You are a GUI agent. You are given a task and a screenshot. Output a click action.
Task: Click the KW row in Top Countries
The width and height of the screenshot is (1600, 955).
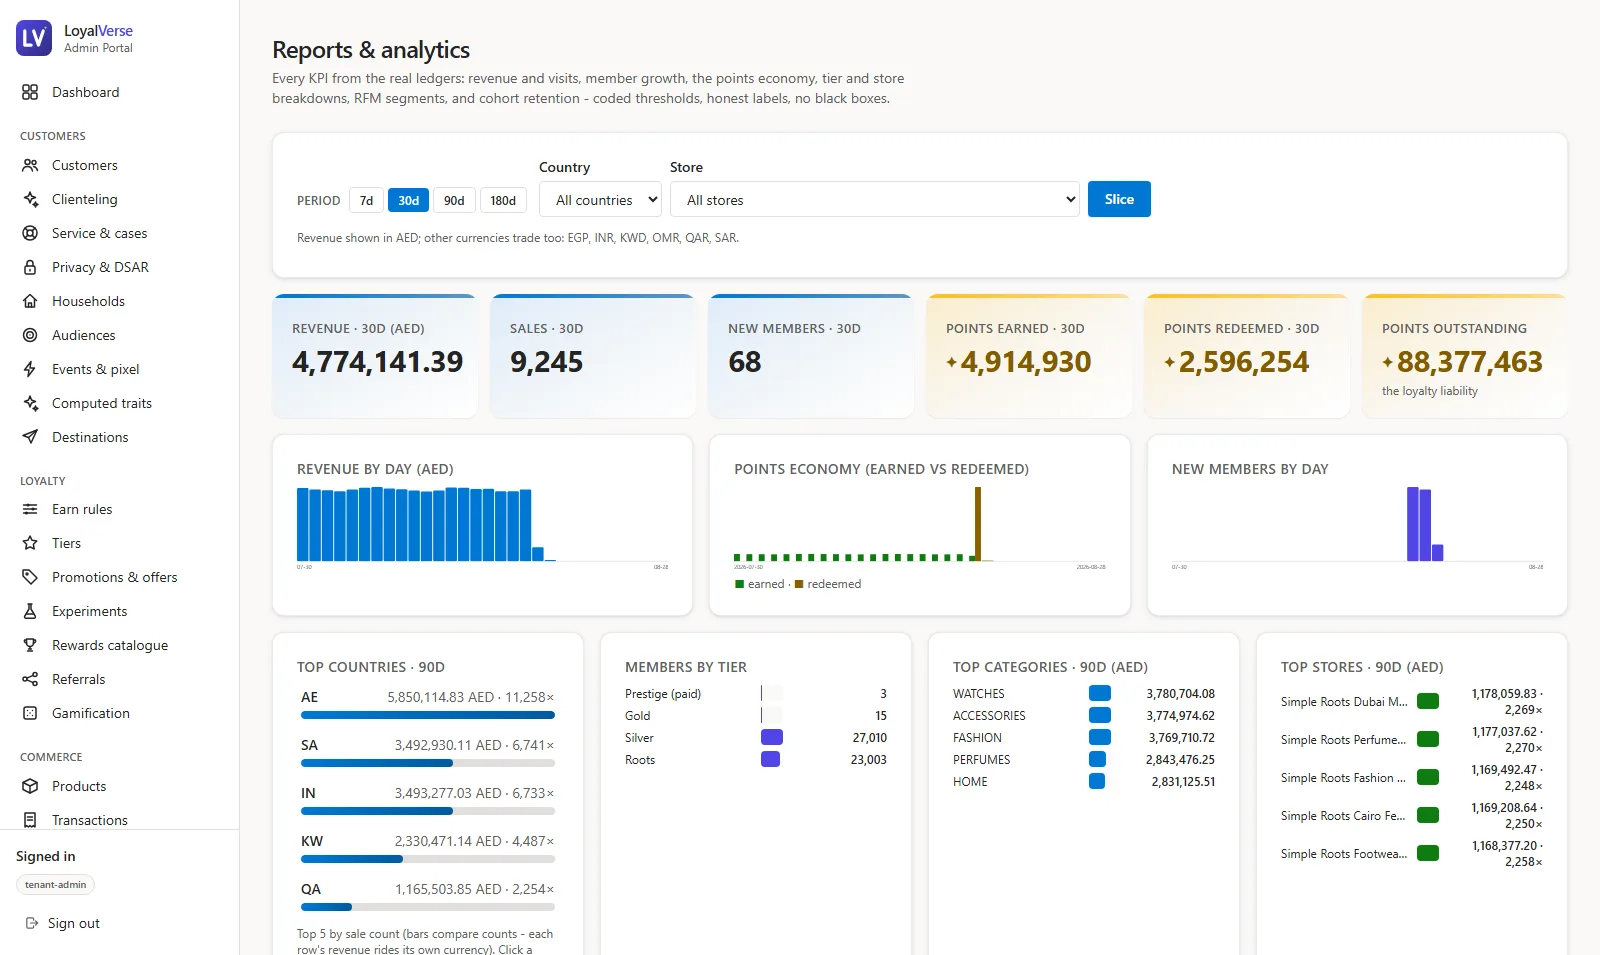click(428, 848)
